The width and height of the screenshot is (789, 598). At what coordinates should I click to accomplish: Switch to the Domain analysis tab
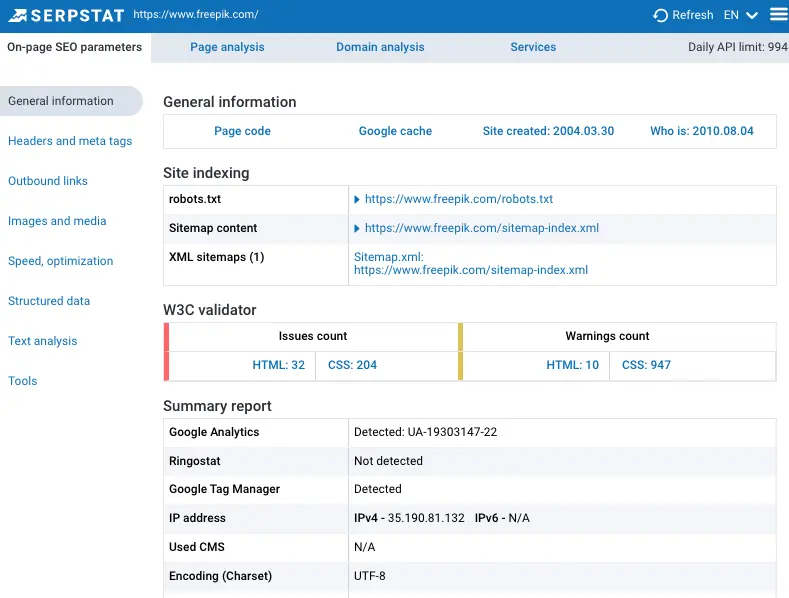click(x=380, y=47)
